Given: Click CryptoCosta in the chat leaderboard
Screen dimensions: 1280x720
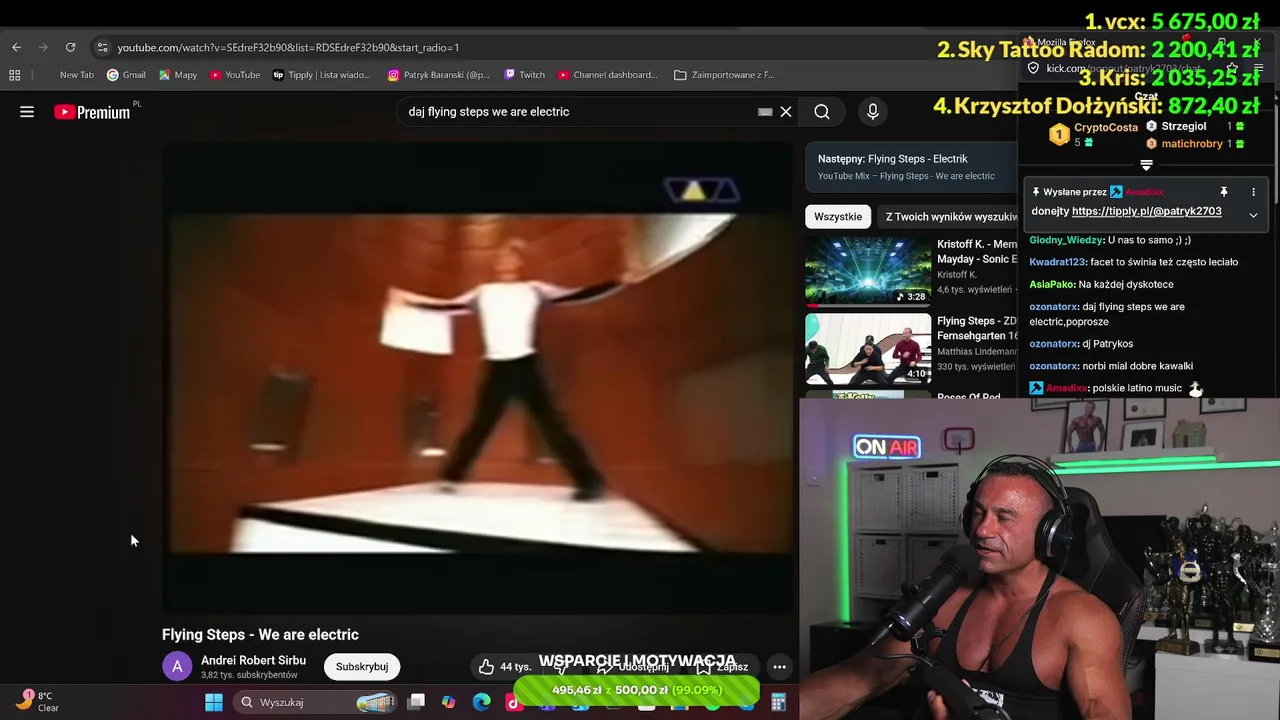Looking at the screenshot, I should point(1106,127).
